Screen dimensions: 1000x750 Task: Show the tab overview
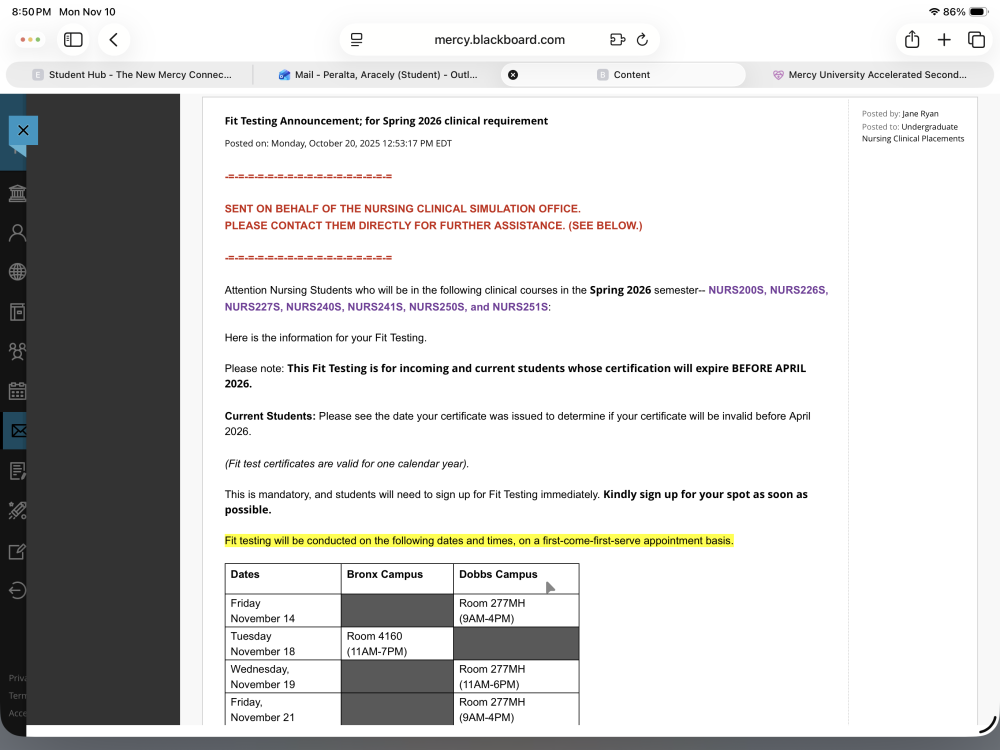[x=976, y=40]
